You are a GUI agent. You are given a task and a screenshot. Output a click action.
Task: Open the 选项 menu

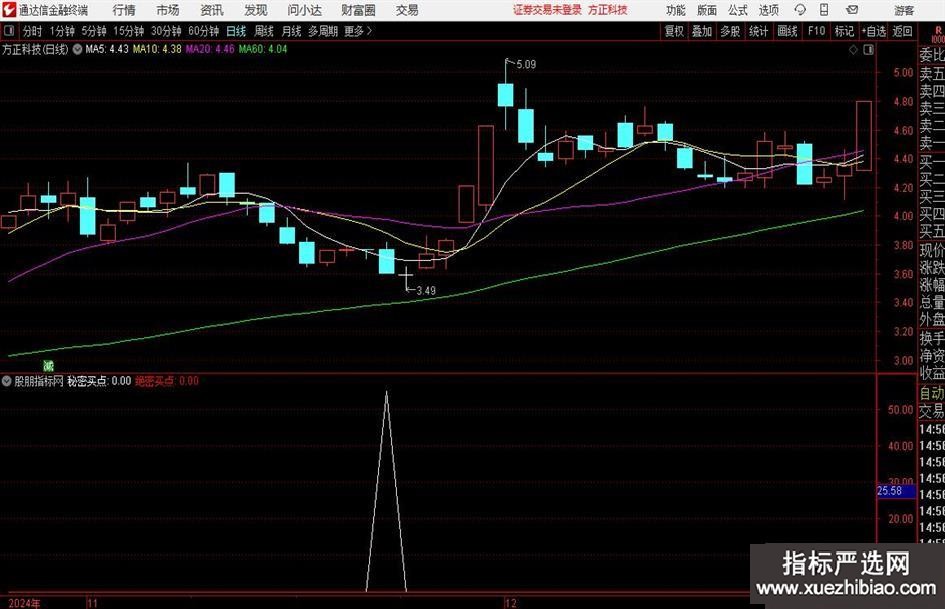tap(768, 10)
